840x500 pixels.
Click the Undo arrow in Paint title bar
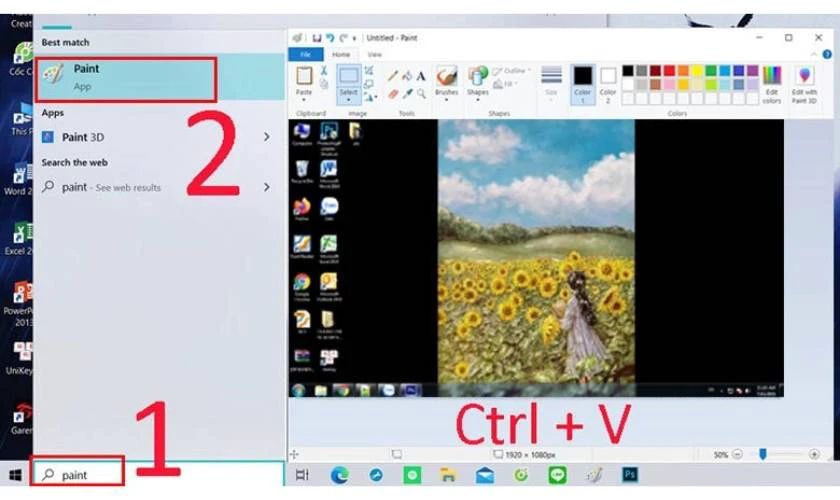click(x=330, y=38)
